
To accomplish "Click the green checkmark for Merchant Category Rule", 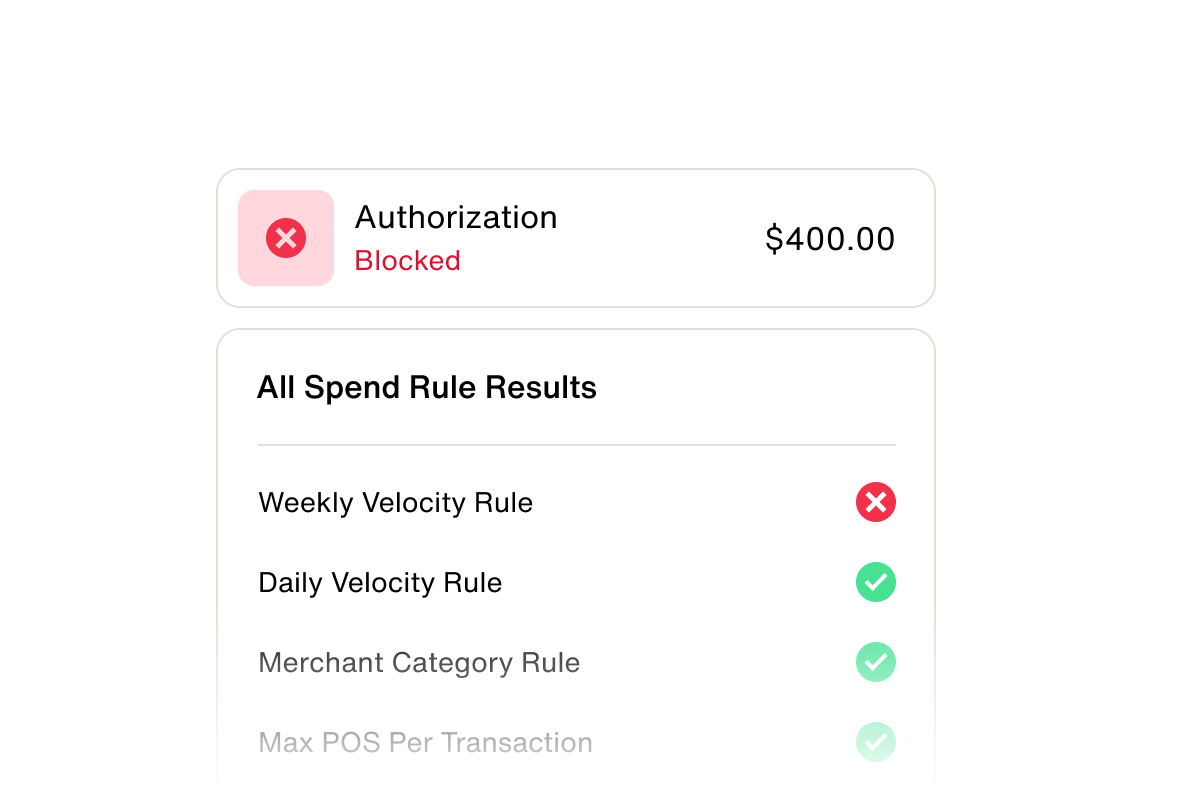I will [x=875, y=662].
